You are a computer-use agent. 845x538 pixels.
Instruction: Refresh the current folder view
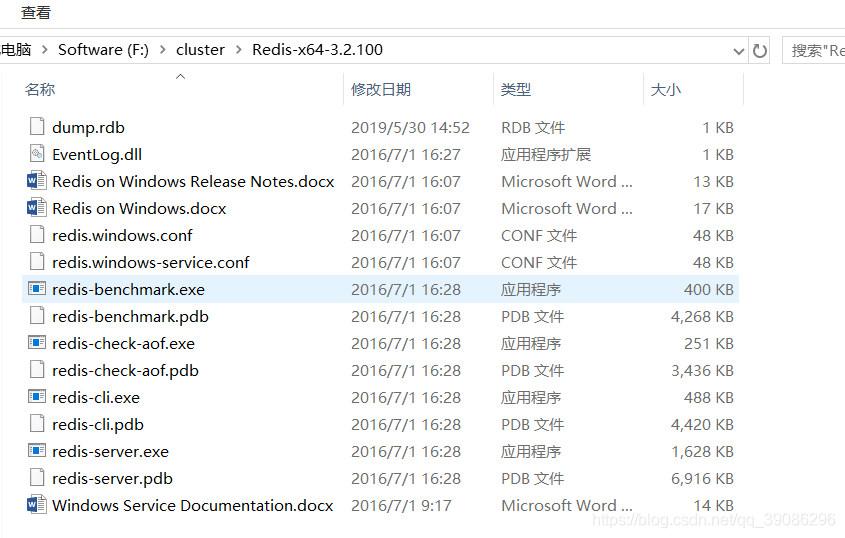click(760, 51)
